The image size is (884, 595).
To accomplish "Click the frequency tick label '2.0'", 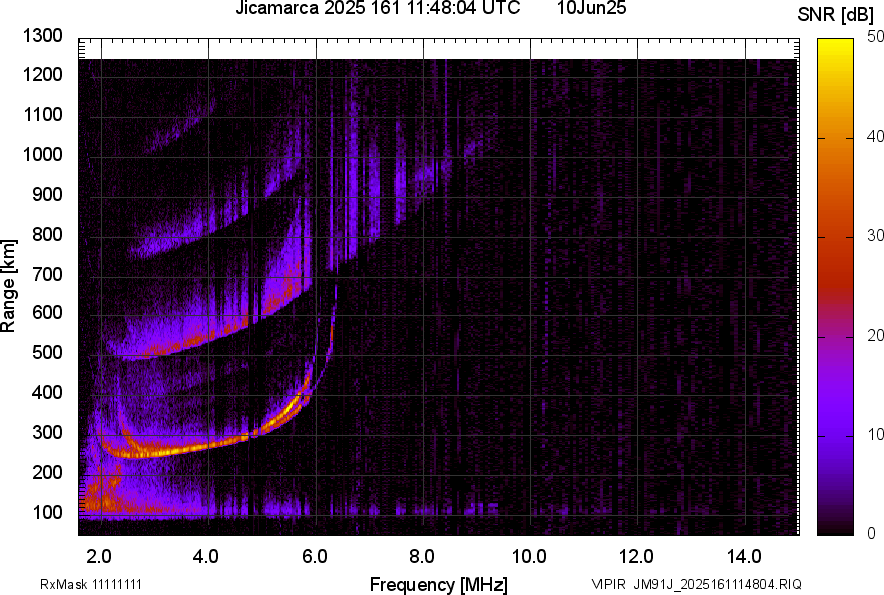I will (x=99, y=557).
